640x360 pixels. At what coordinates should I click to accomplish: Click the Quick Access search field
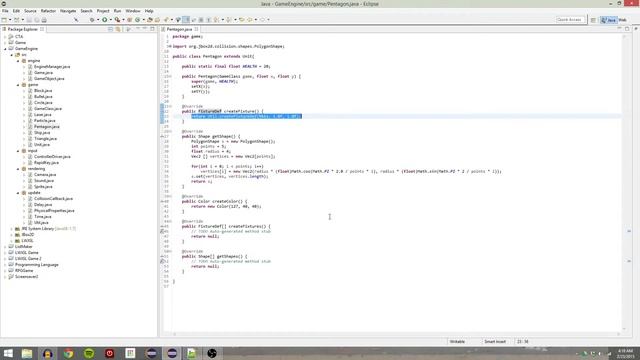570,20
